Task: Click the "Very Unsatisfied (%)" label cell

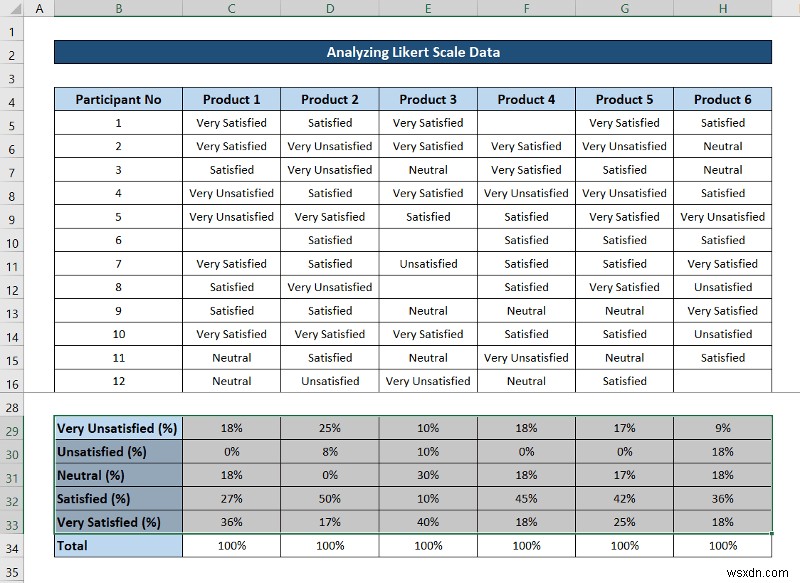Action: 117,427
